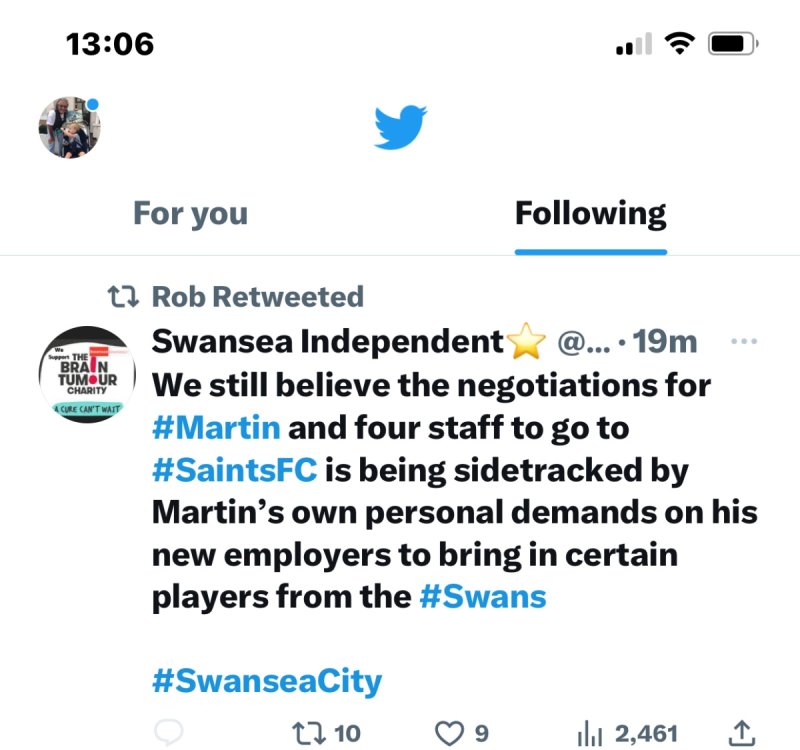Retweet the Swansea Independent tweet
Screen dimensions: 800x750
pyautogui.click(x=302, y=733)
